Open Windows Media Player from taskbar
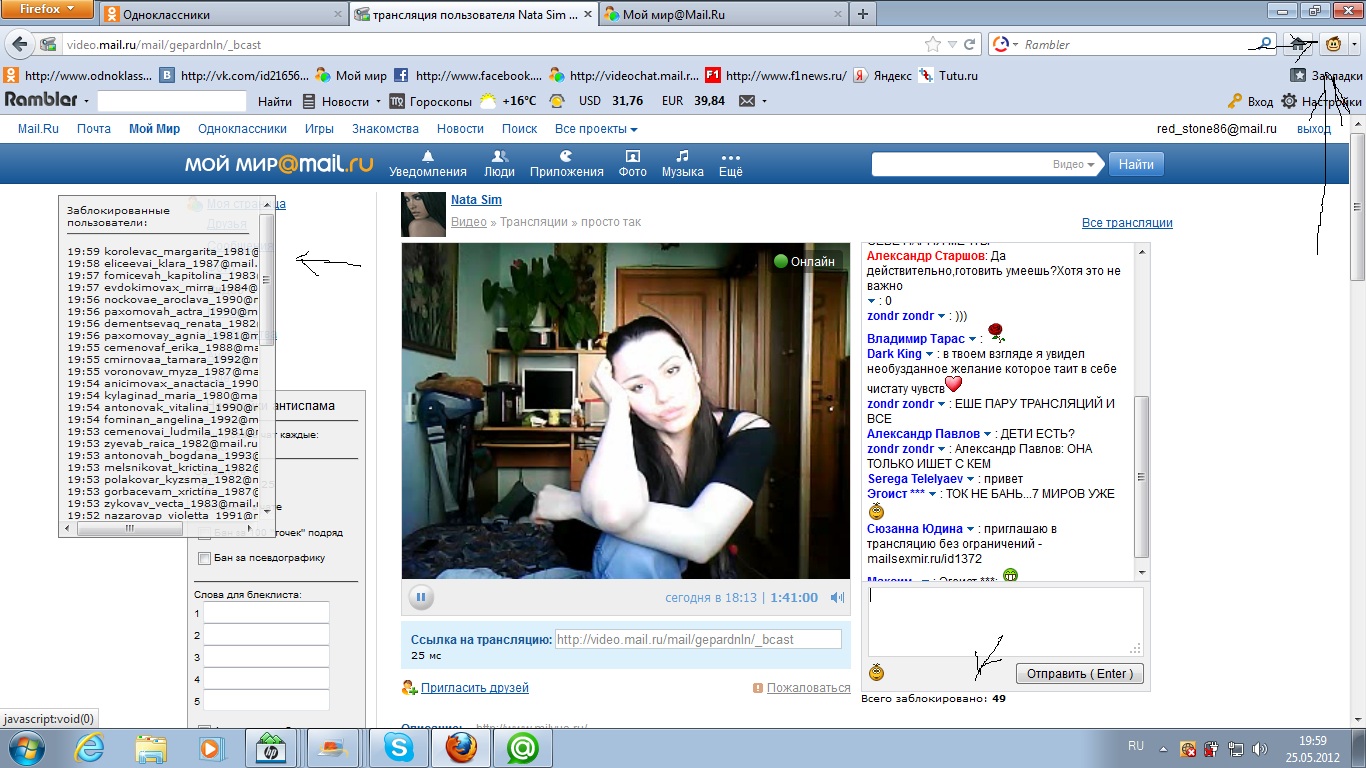 coord(209,747)
